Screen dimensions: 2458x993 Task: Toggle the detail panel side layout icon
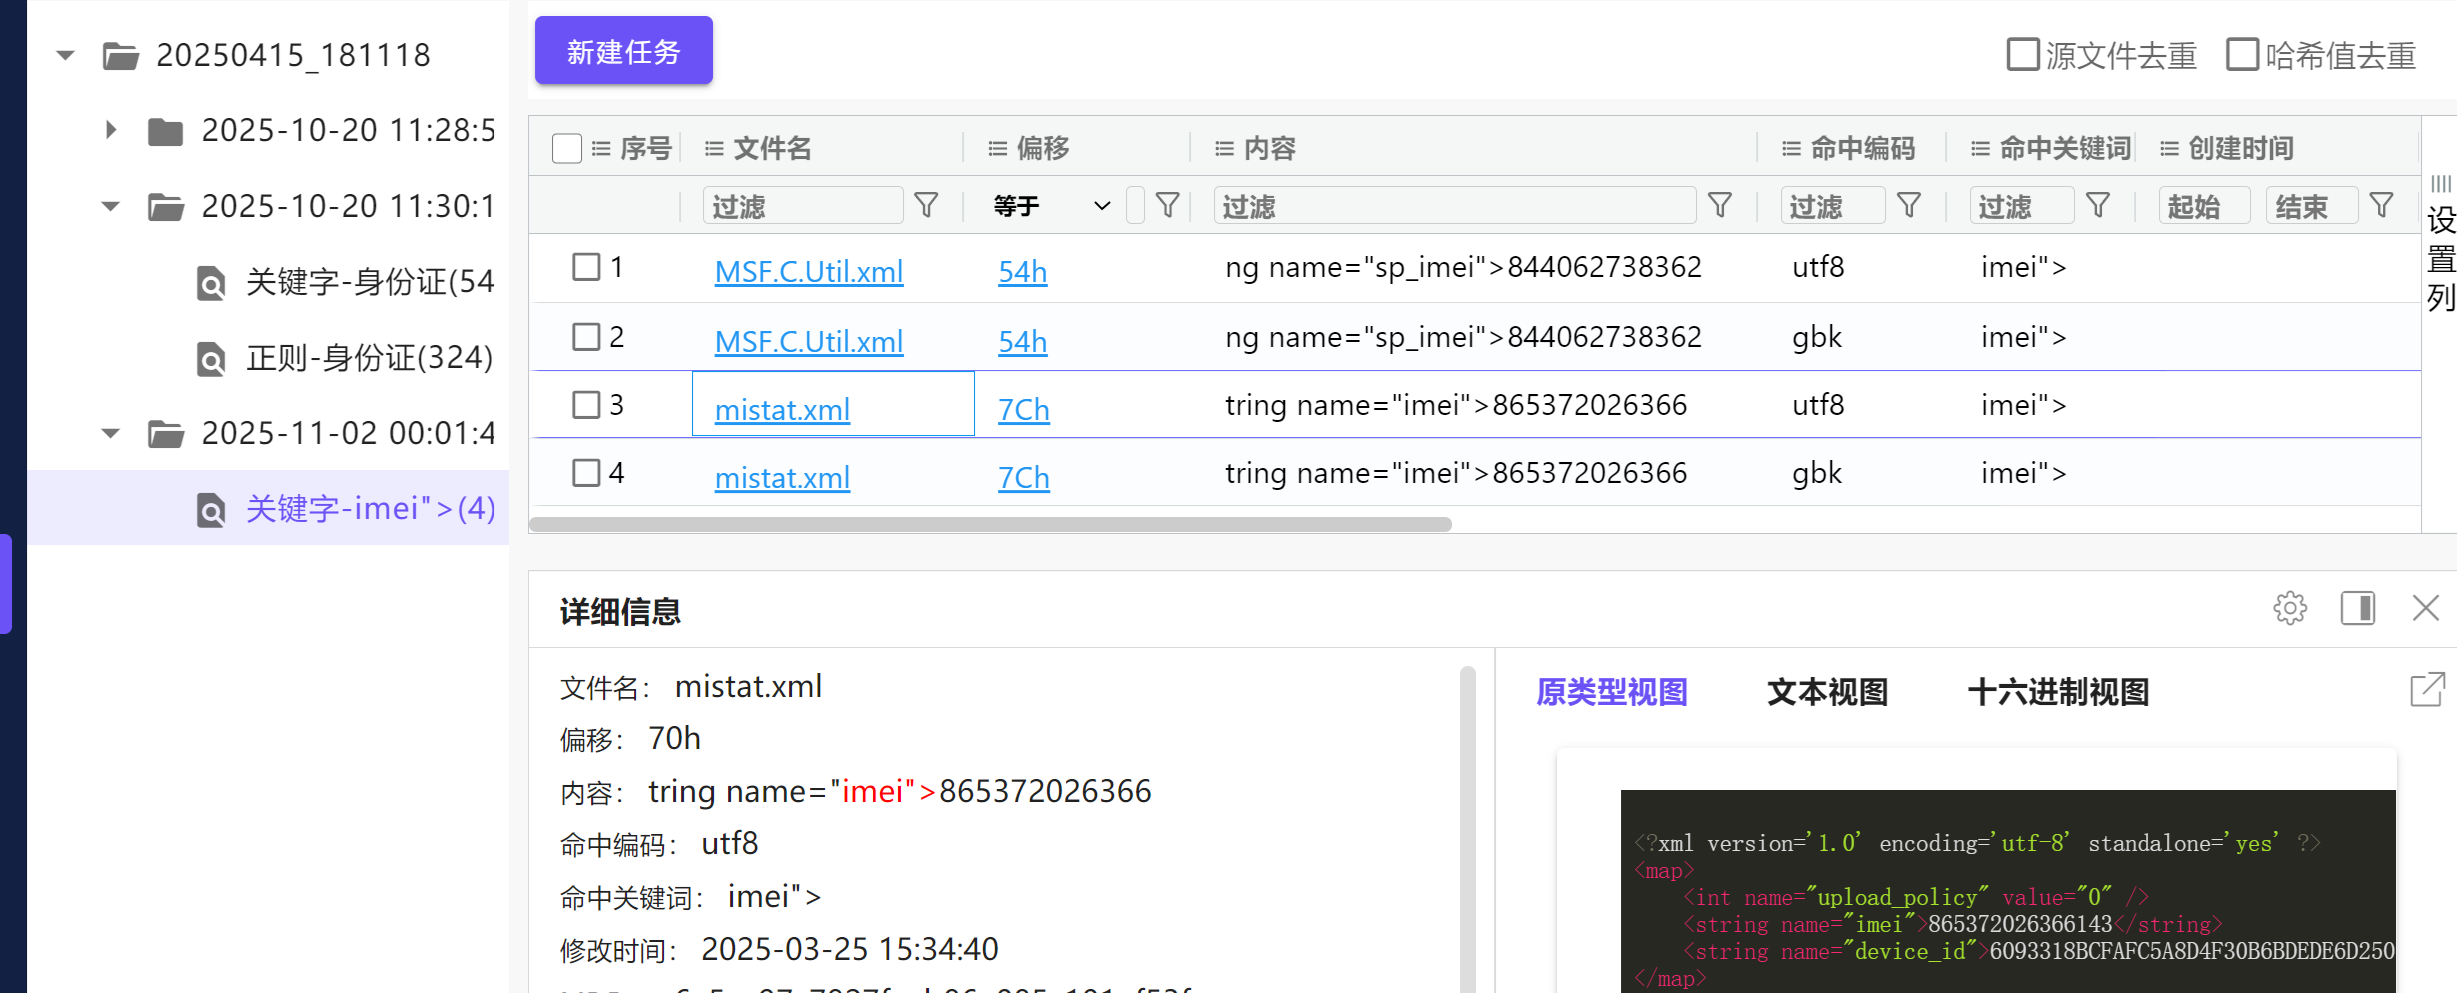pyautogui.click(x=2357, y=608)
